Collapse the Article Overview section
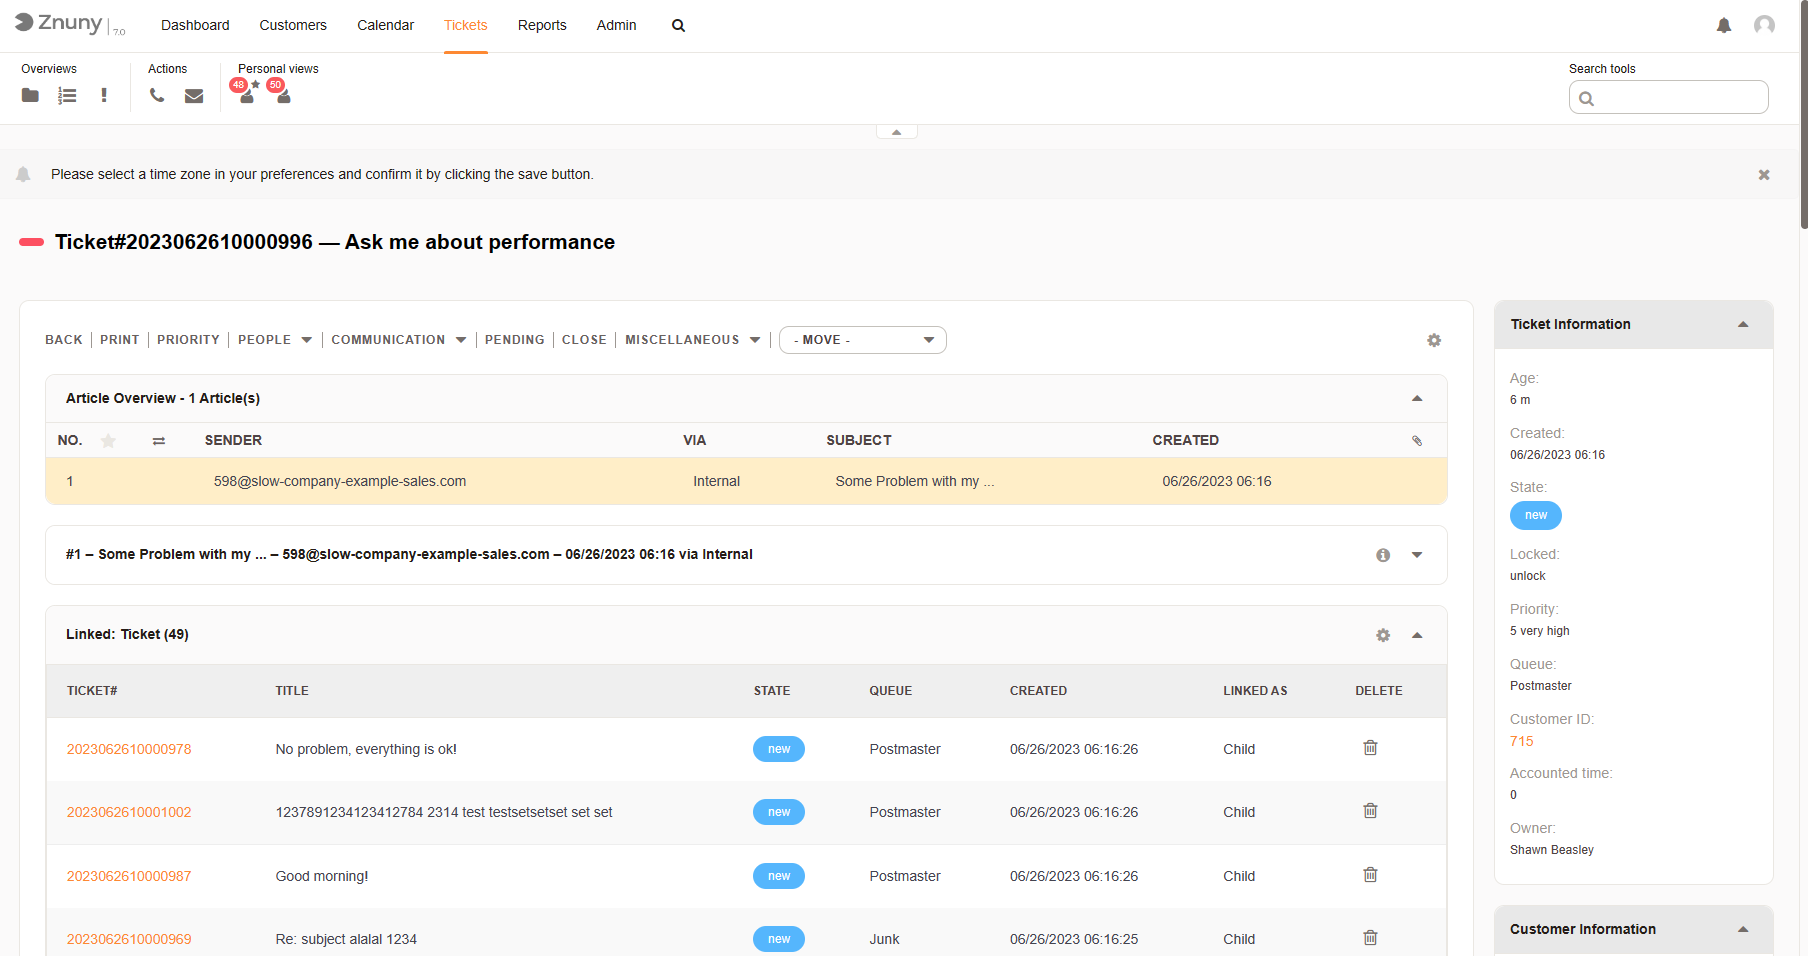The height and width of the screenshot is (956, 1808). point(1417,398)
